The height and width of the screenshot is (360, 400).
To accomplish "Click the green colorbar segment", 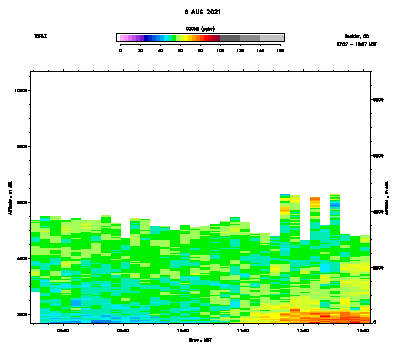I will pos(174,38).
